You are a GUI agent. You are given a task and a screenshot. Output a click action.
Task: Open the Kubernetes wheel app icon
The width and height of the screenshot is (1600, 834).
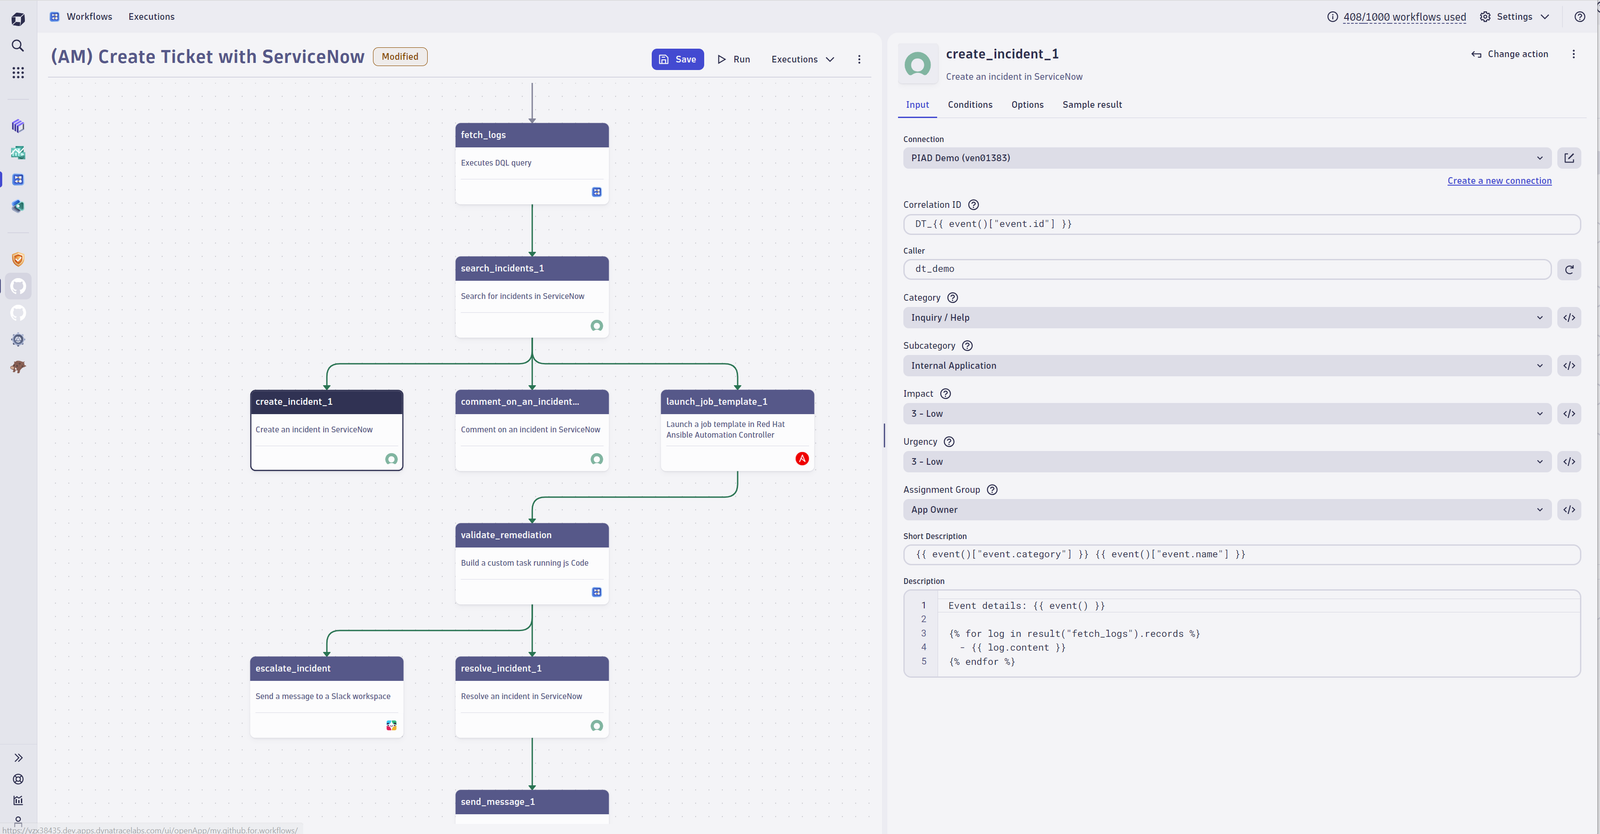(x=18, y=340)
